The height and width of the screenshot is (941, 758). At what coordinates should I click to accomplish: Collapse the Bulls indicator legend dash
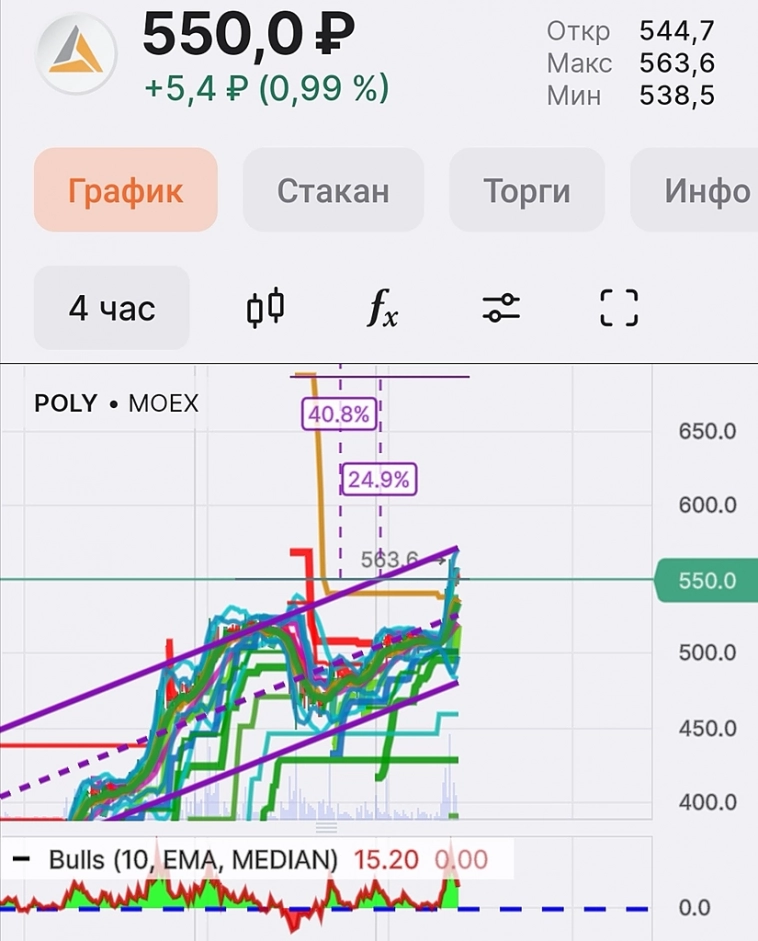[x=22, y=860]
